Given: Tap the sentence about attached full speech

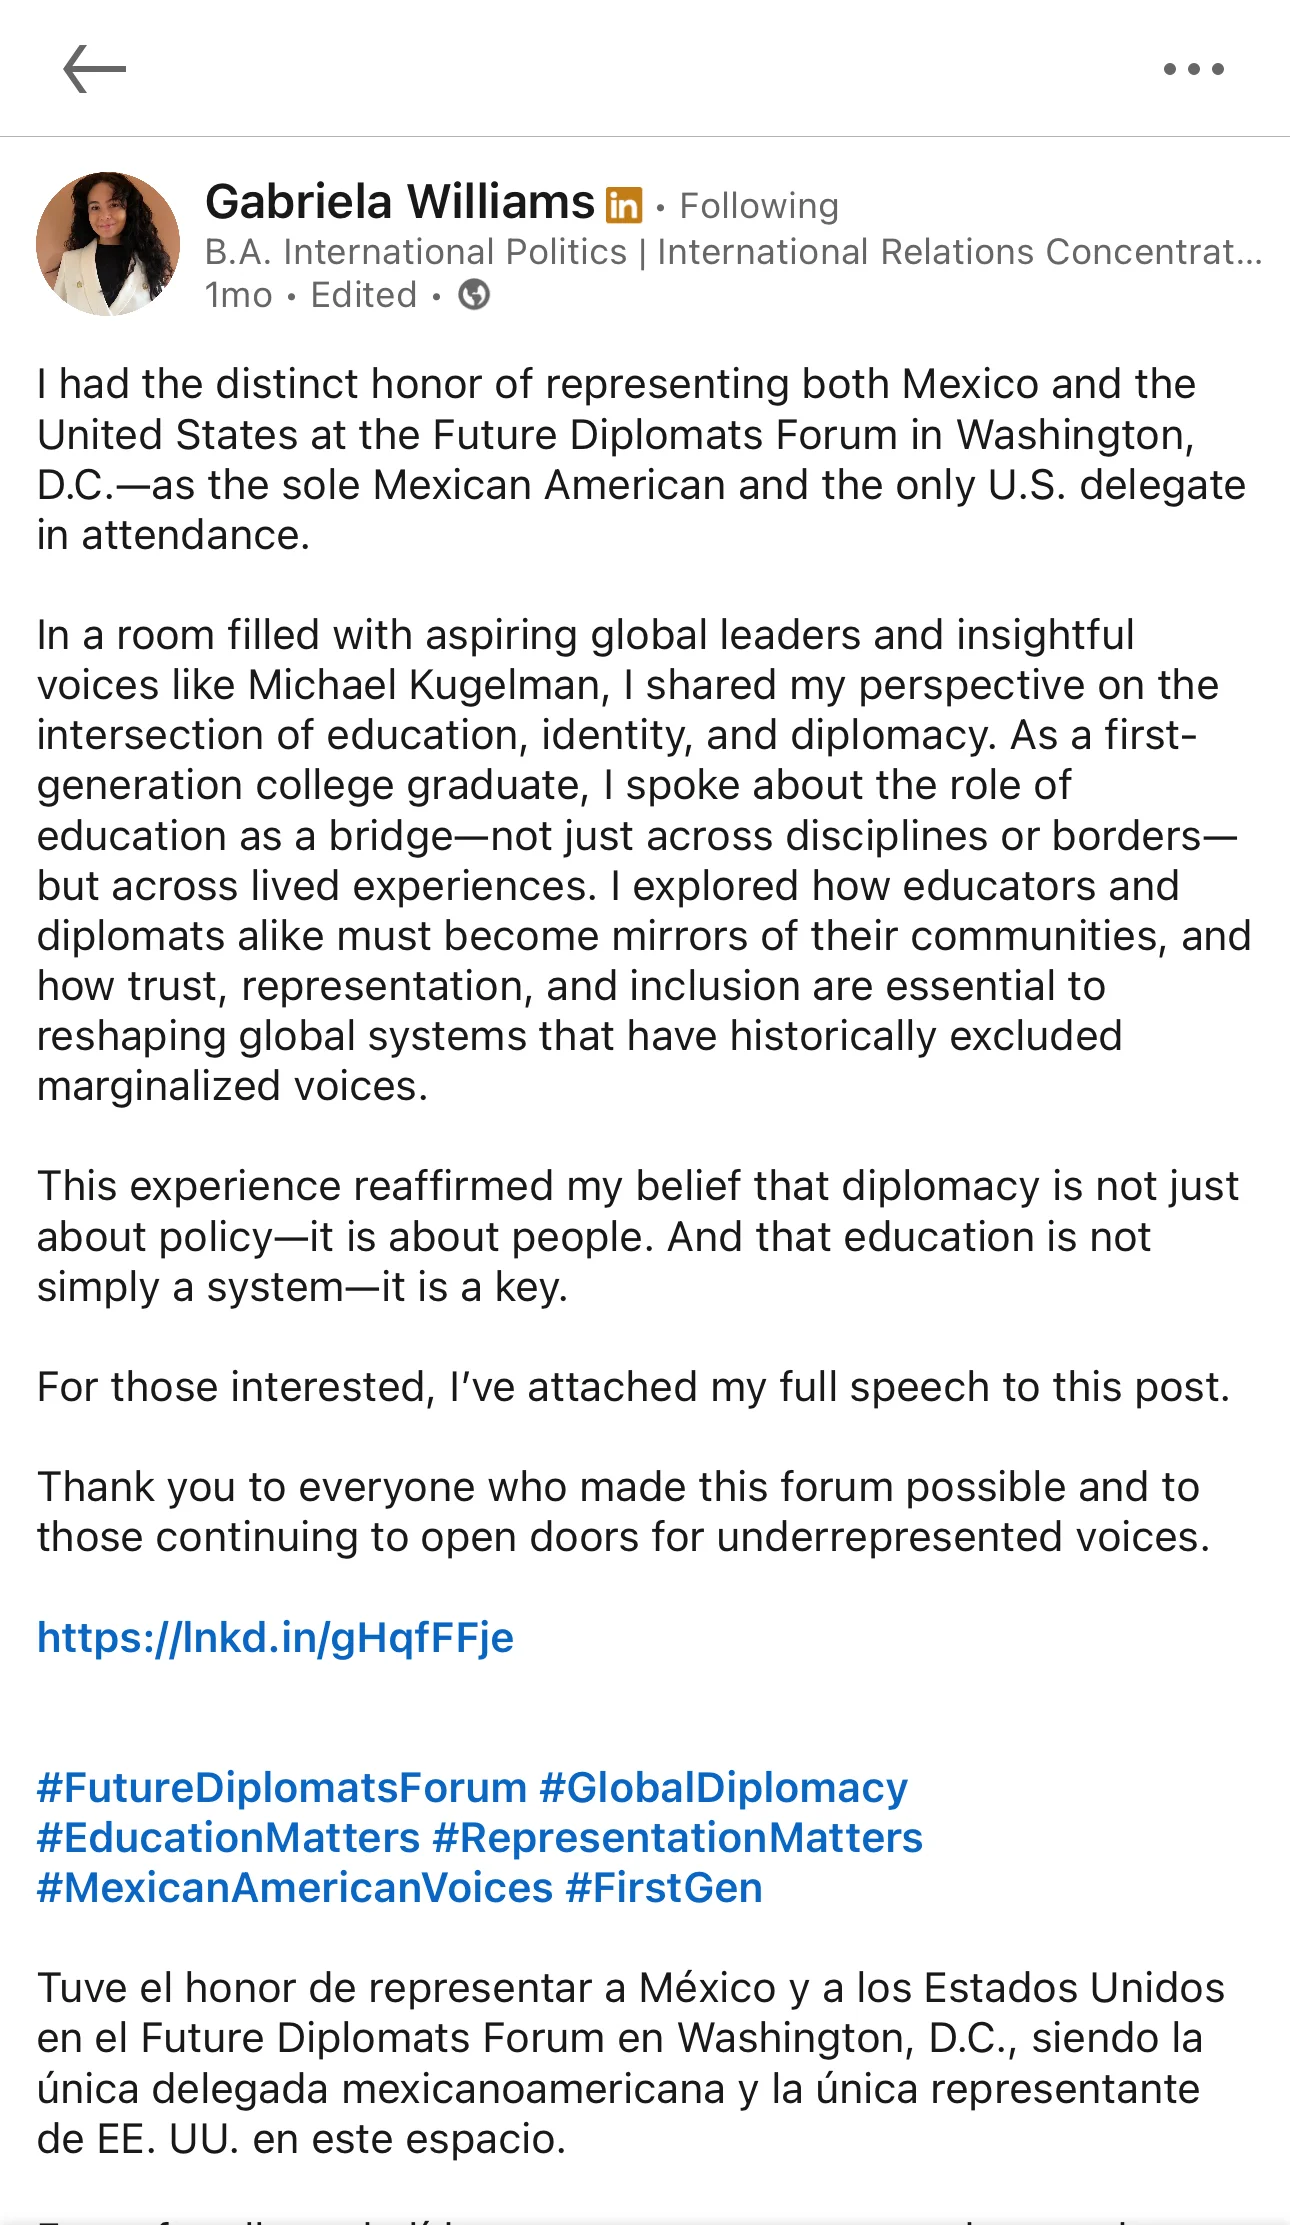Looking at the screenshot, I should pyautogui.click(x=633, y=1387).
